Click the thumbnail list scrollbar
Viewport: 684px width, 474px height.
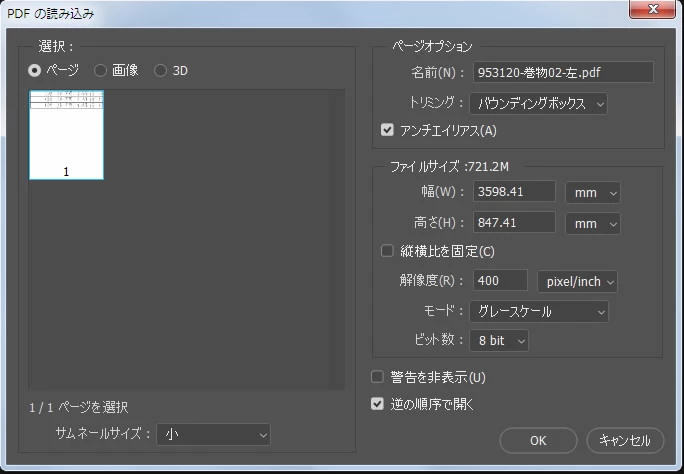pos(337,239)
